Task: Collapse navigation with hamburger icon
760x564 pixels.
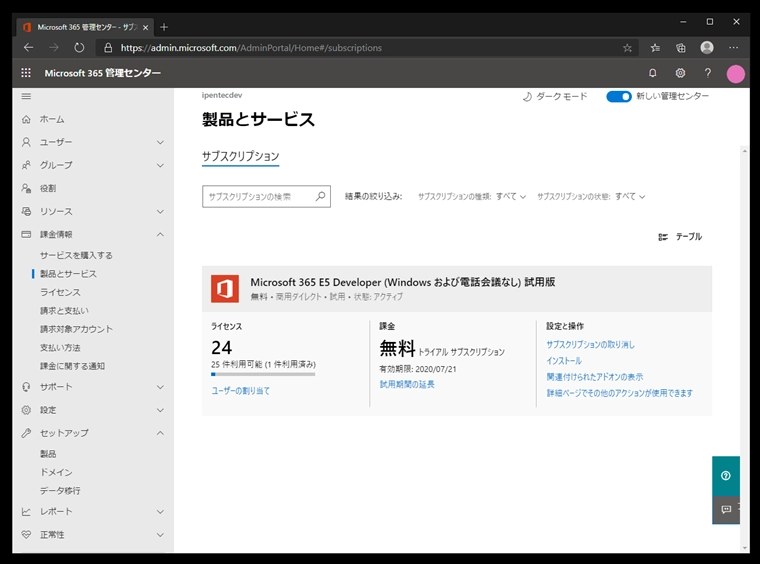Action: [26, 96]
